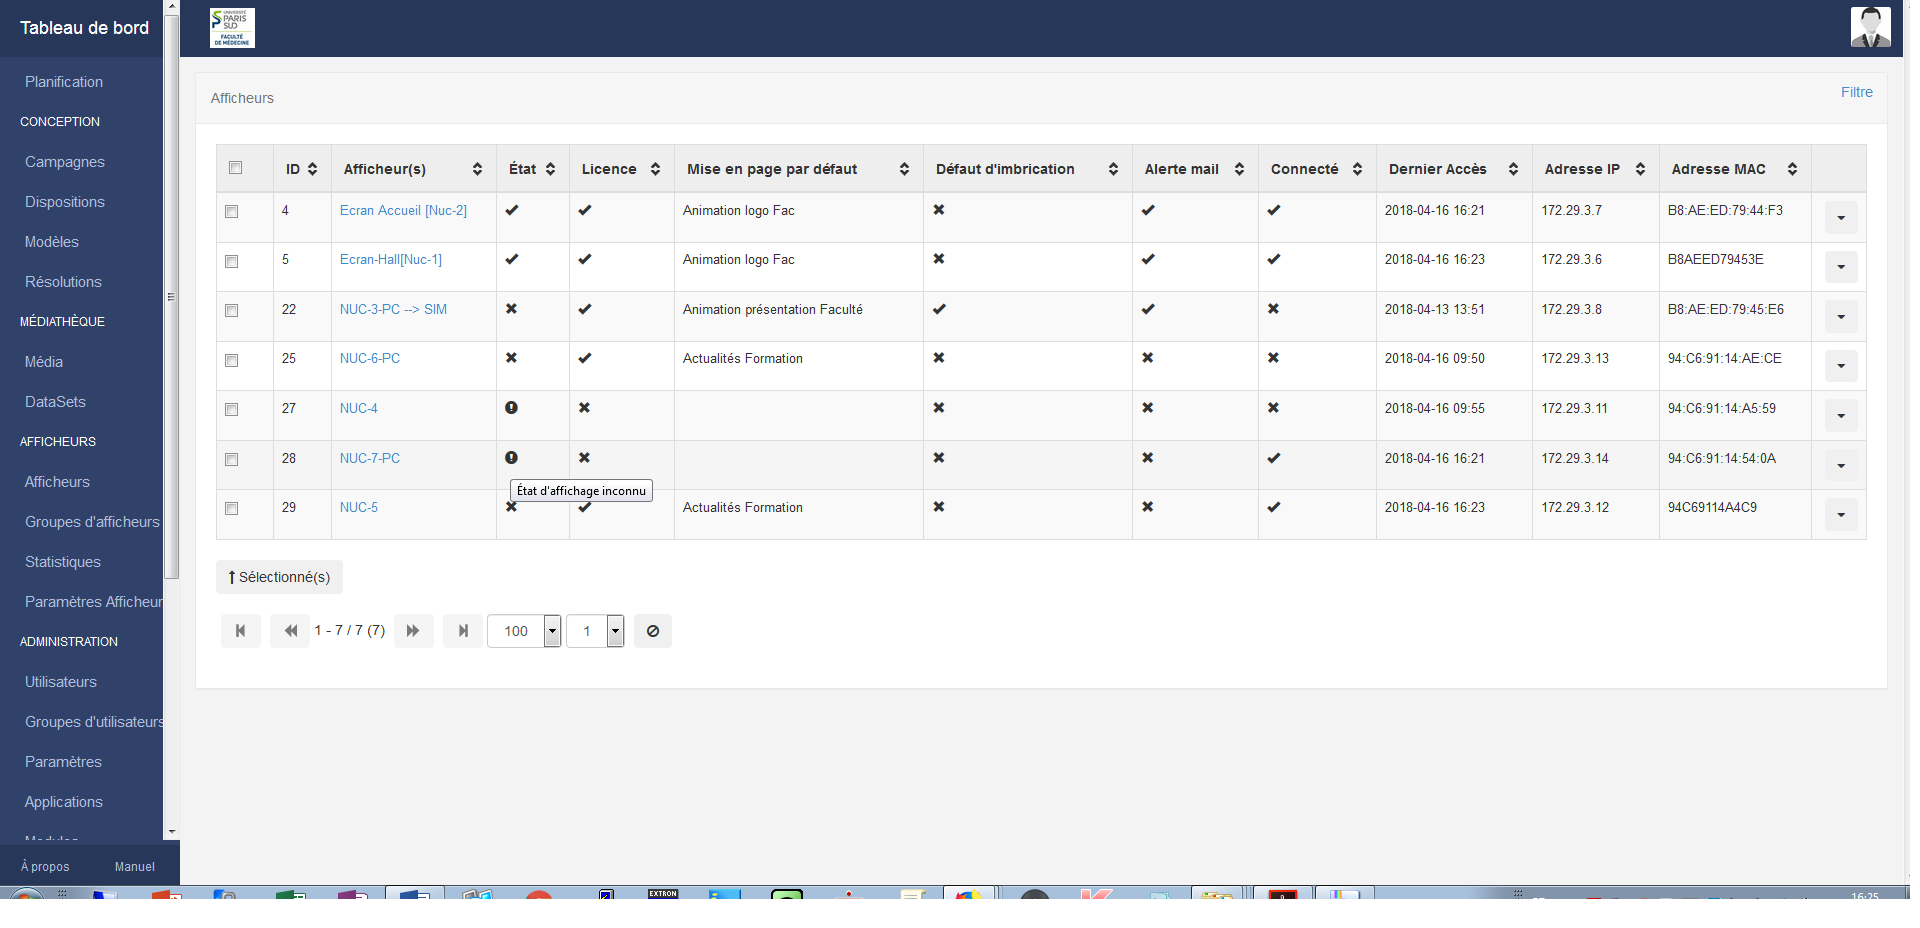Screen dimensions: 1920x928
Task: Click IP address 172.29.3.13
Action: [x=1575, y=358]
